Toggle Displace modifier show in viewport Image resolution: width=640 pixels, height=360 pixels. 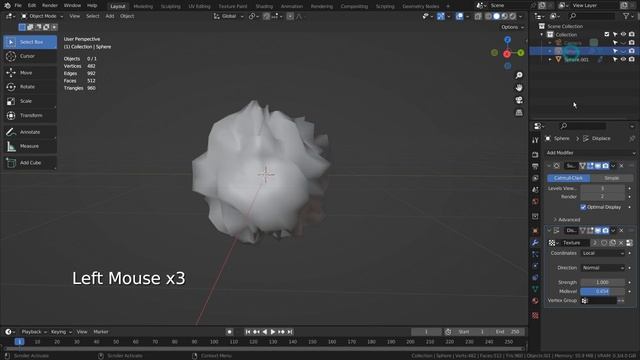(598, 231)
